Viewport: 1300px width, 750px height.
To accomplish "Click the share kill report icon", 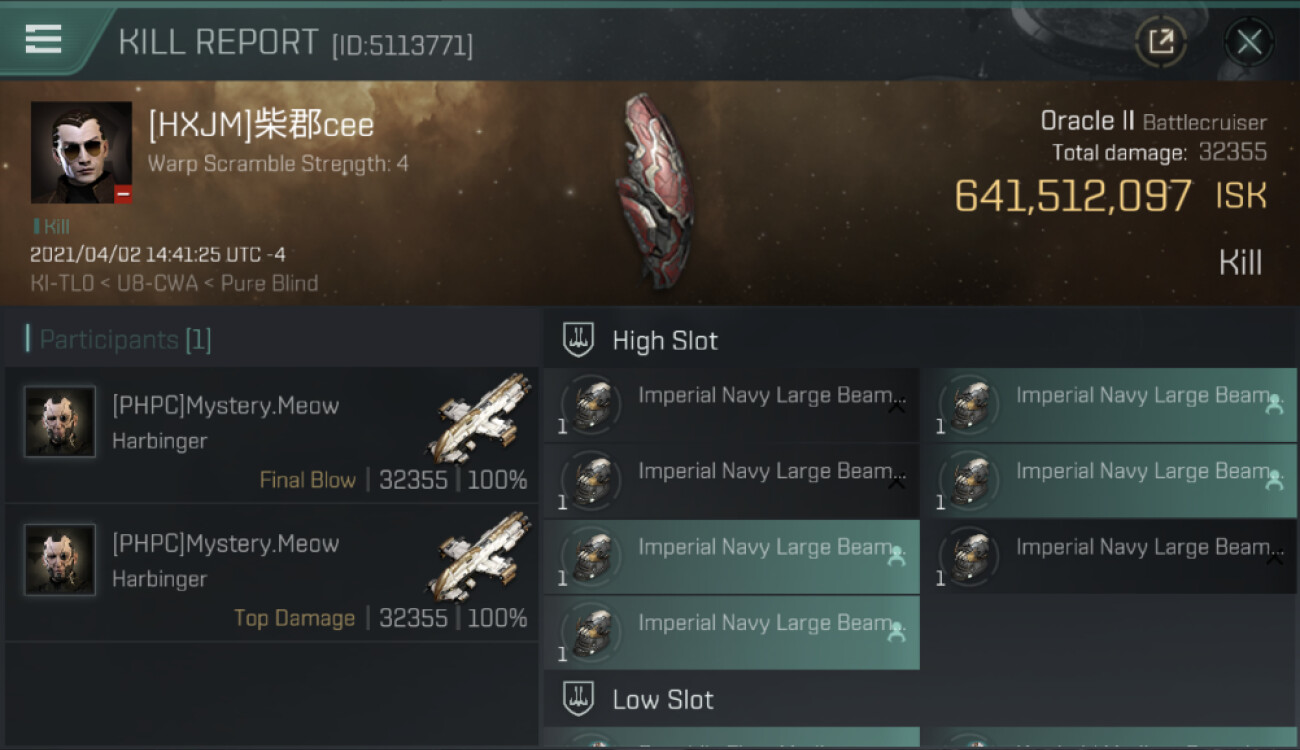I will 1161,42.
